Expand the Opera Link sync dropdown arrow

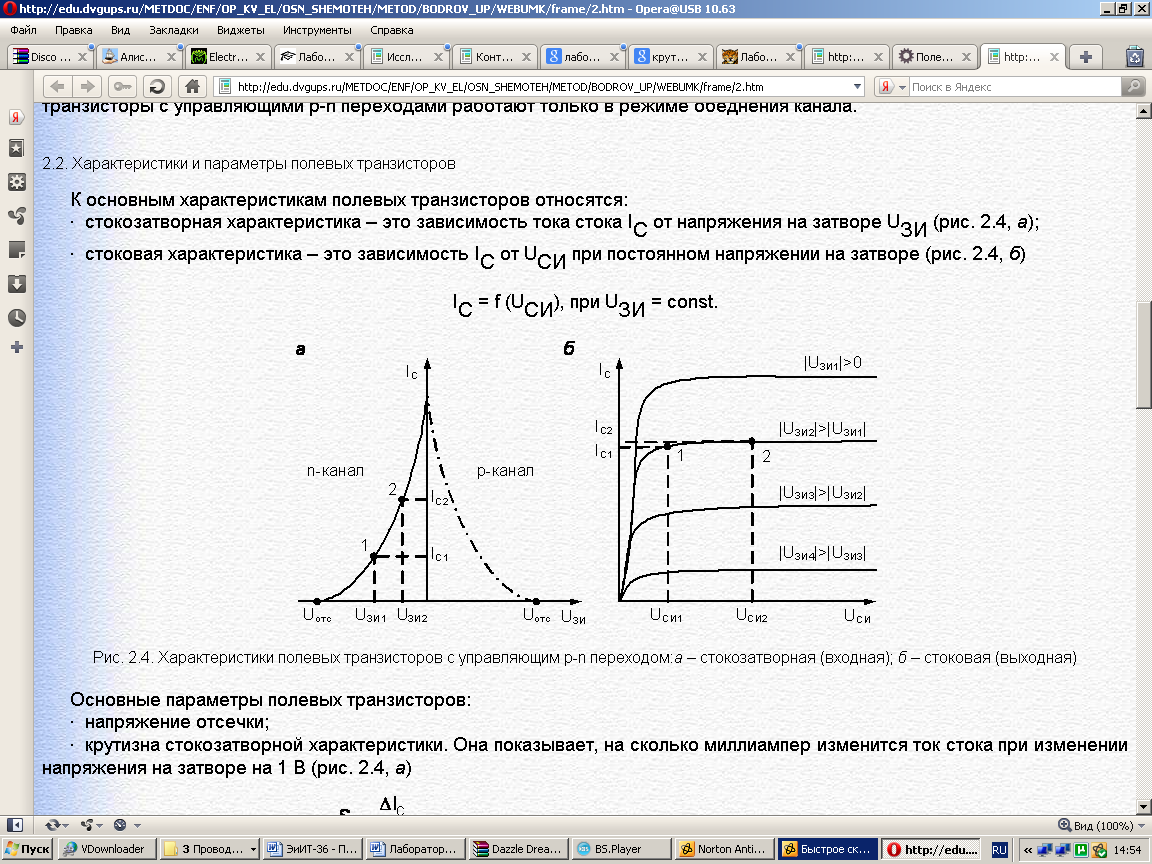coord(66,826)
